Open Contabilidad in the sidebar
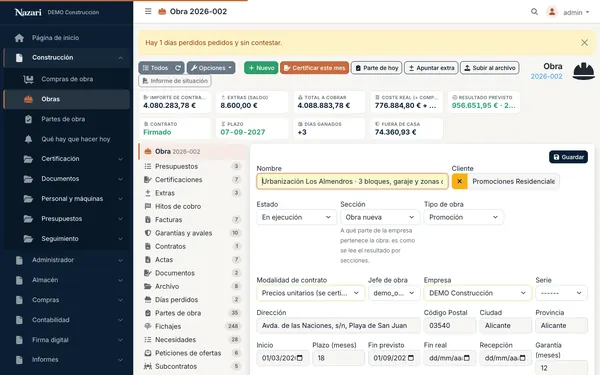 point(67,320)
